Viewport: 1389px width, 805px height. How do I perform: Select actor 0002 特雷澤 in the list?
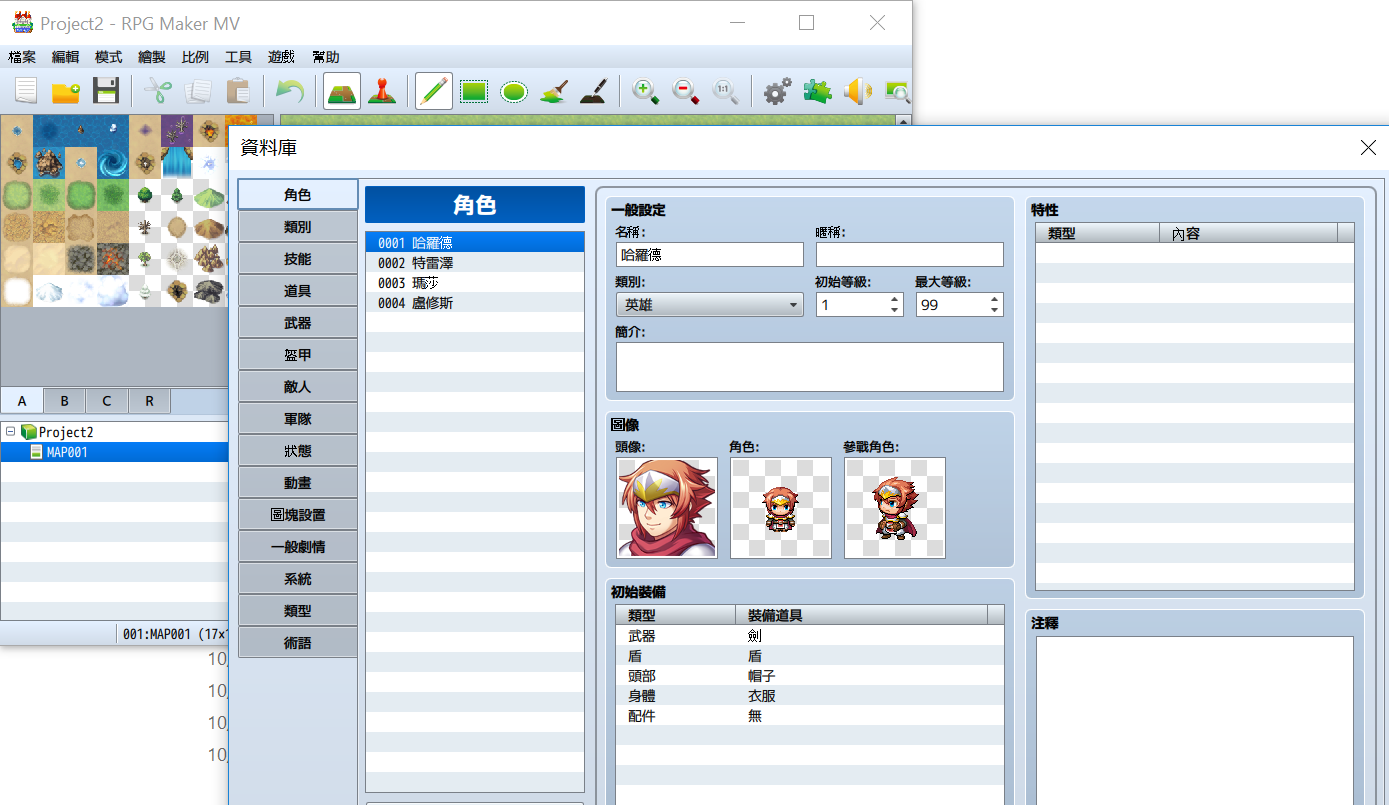pos(475,262)
